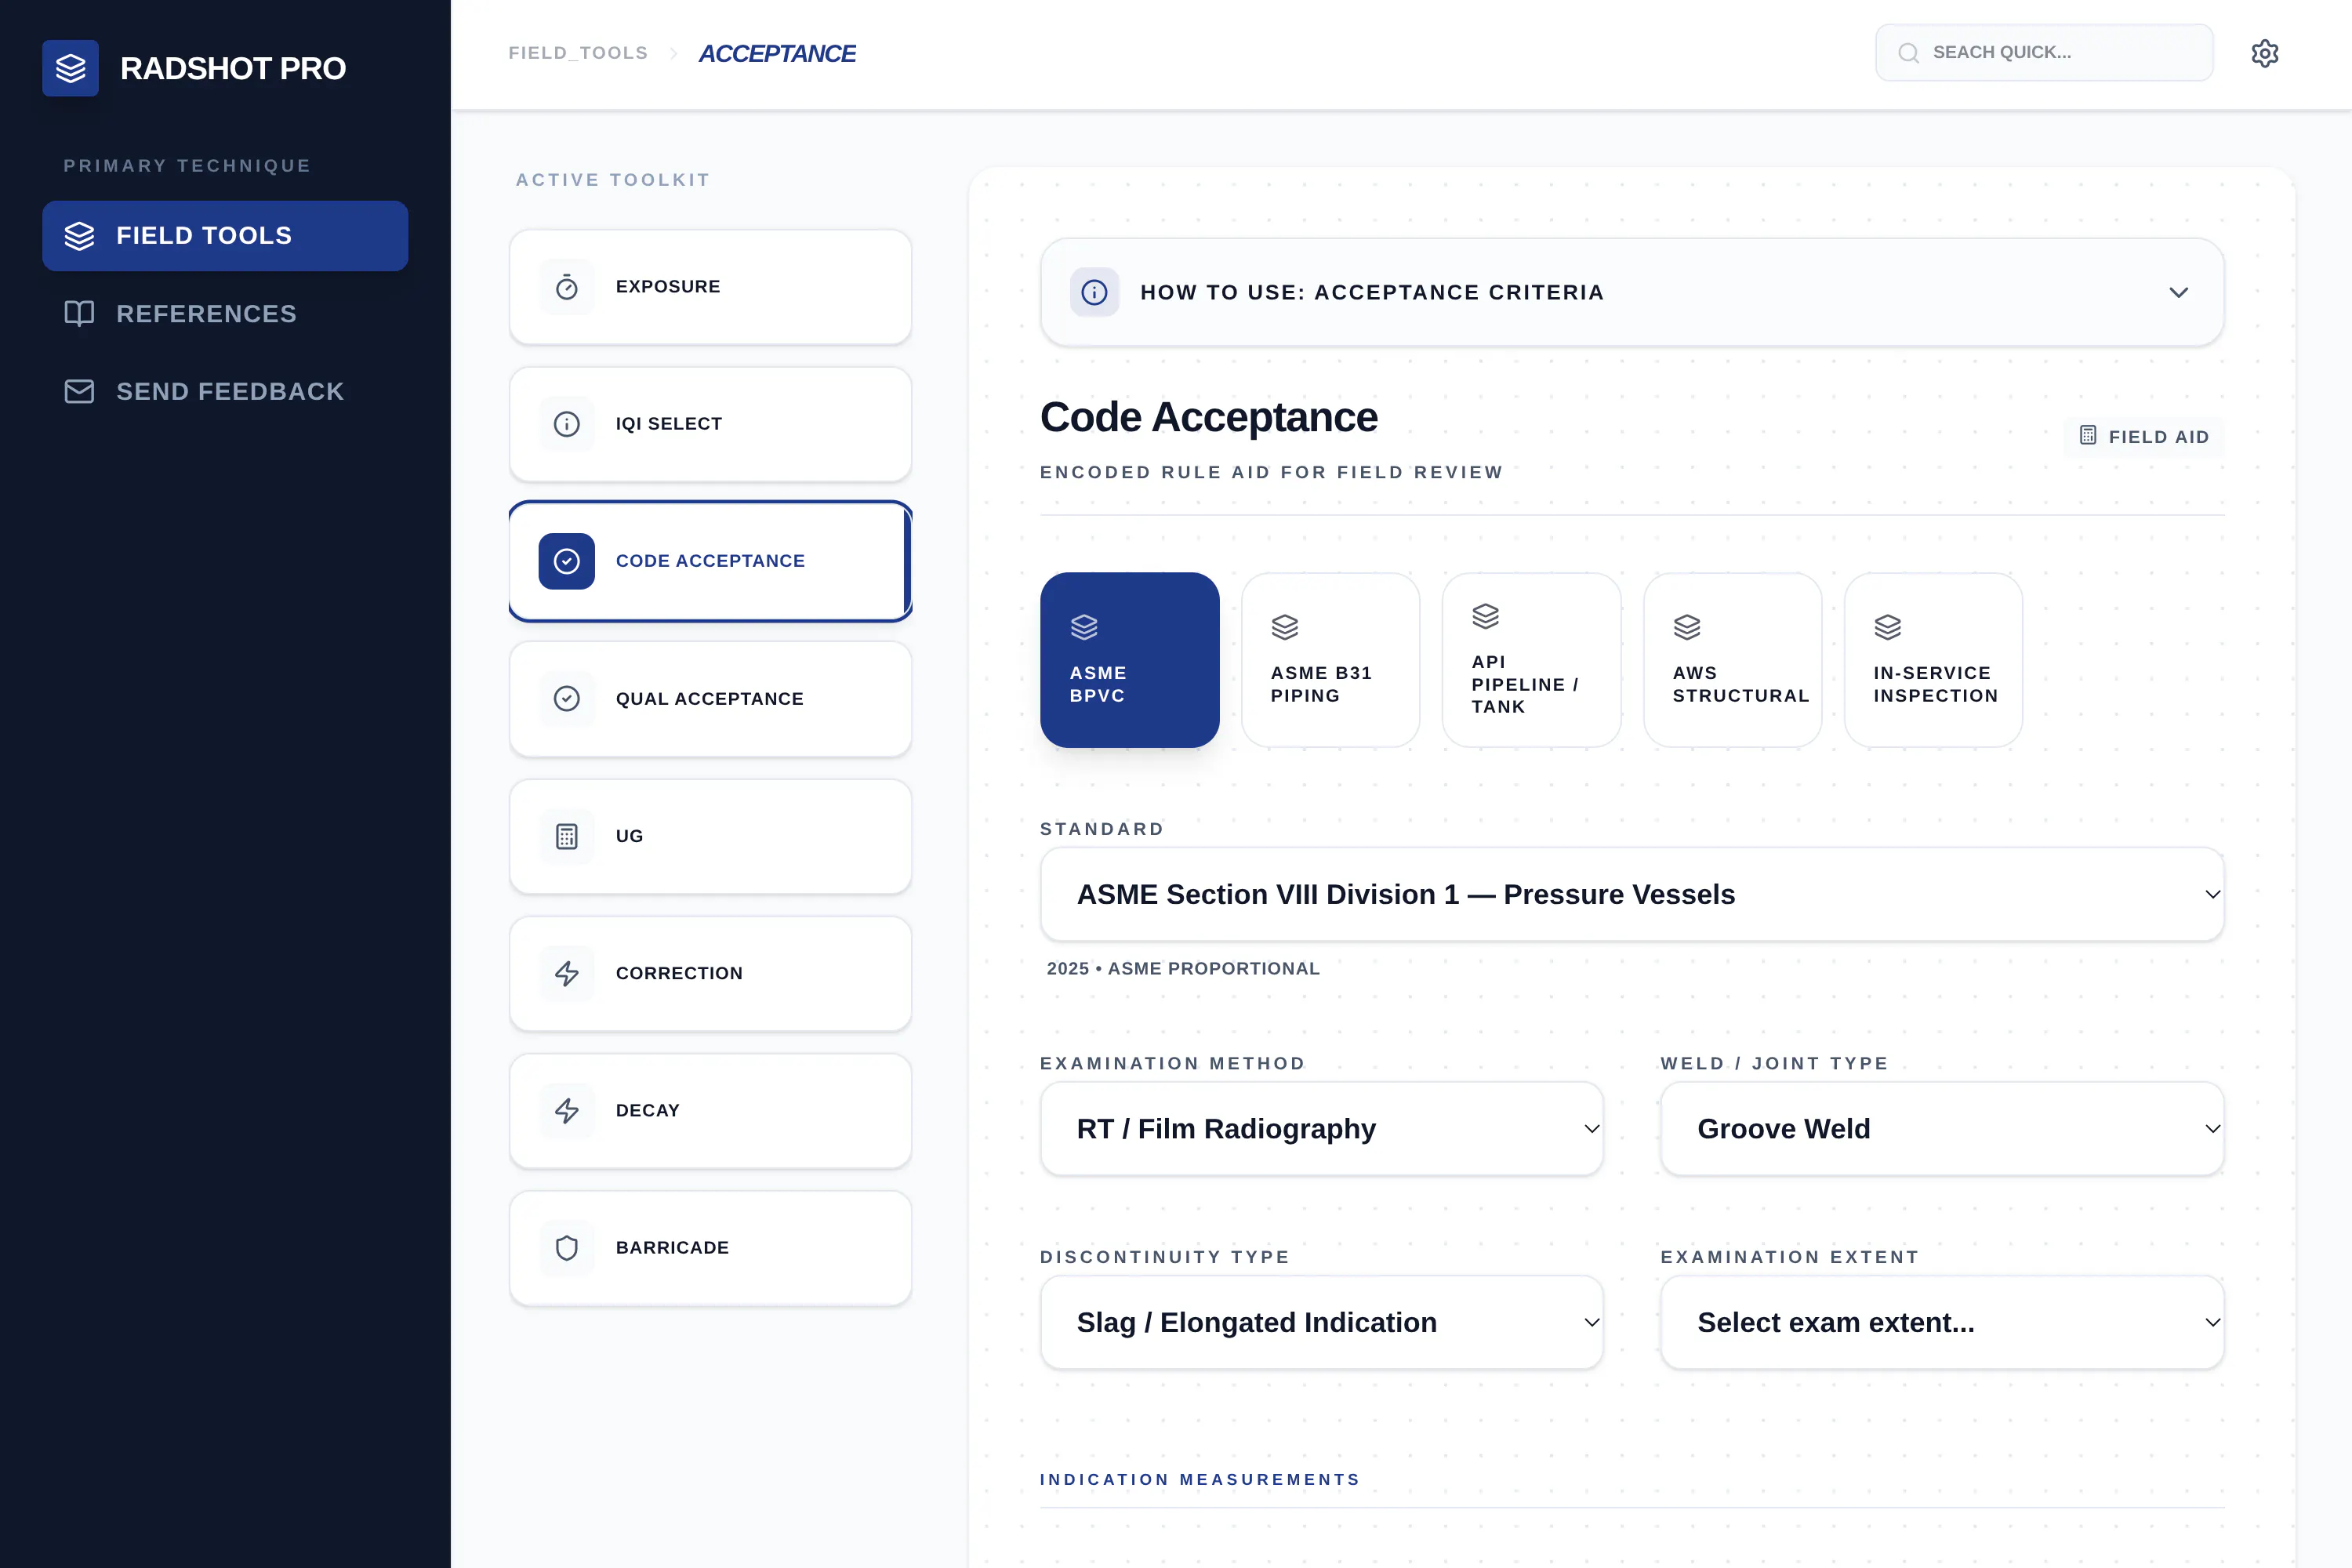Screen dimensions: 2352x1568
Task: Open the Code Acceptance tool
Action: pyautogui.click(x=710, y=561)
